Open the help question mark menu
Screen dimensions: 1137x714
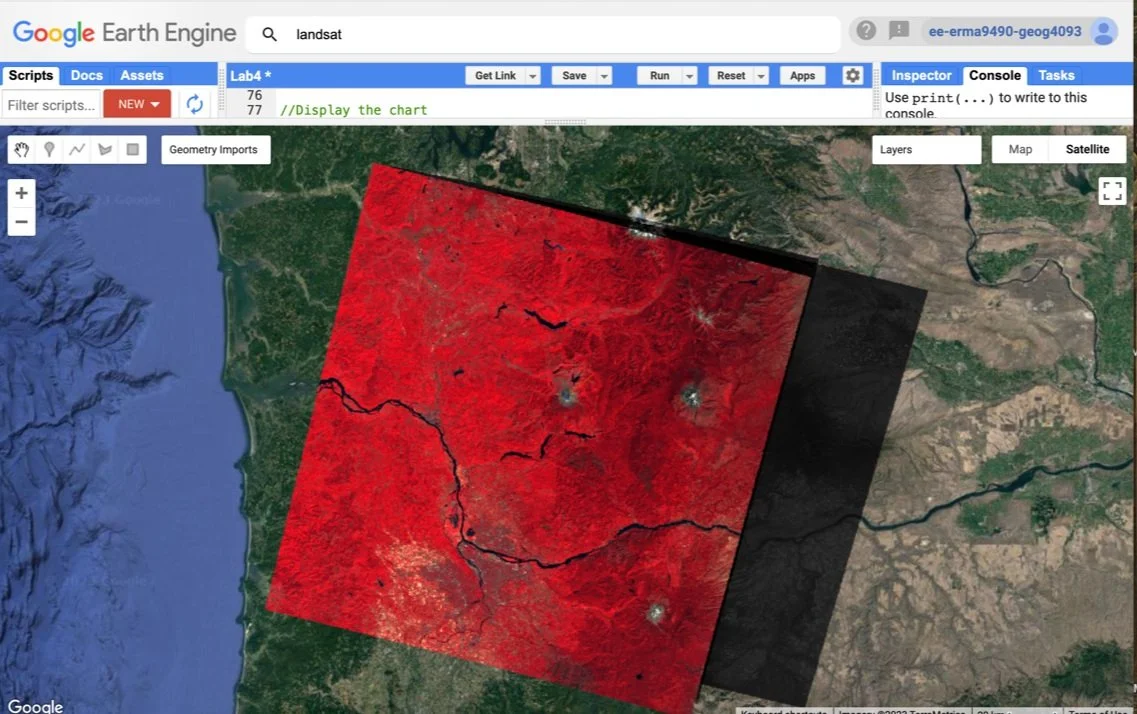[866, 30]
